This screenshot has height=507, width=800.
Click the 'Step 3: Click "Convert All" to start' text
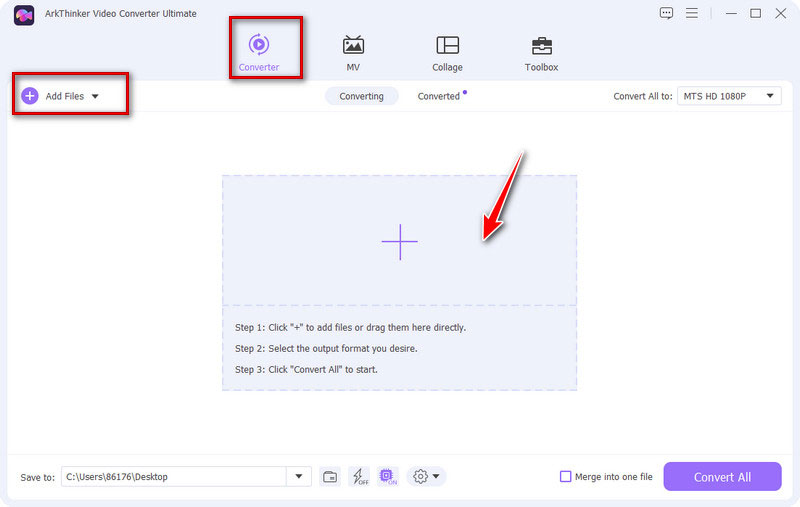306,369
